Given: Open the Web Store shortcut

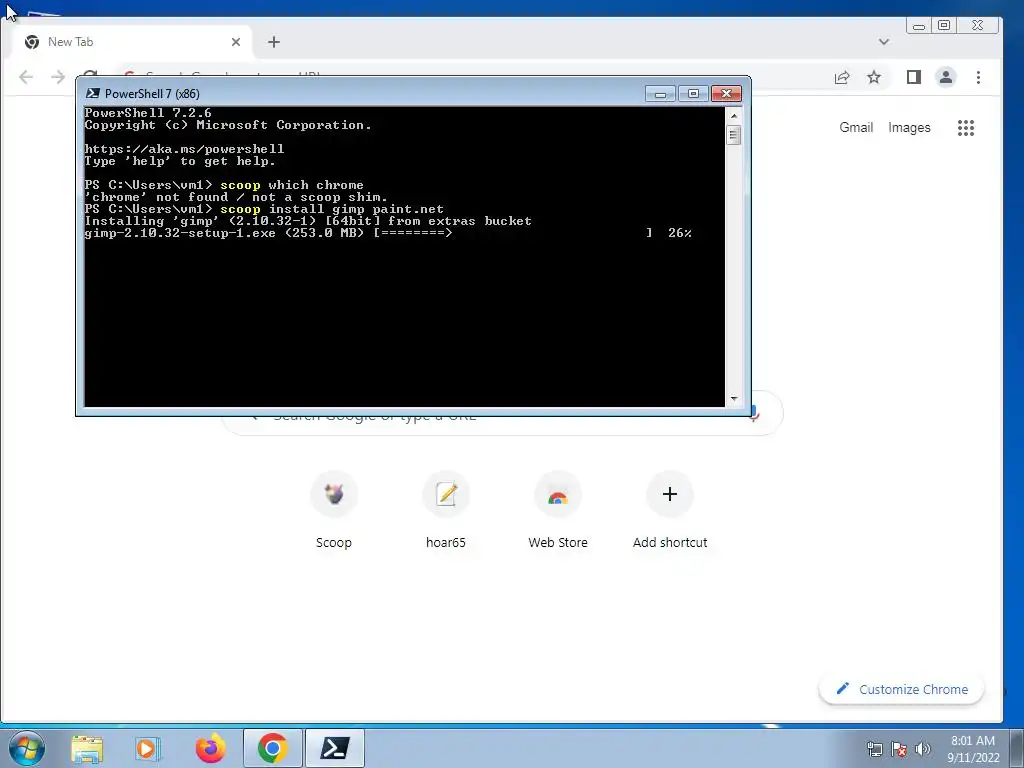Looking at the screenshot, I should [558, 509].
